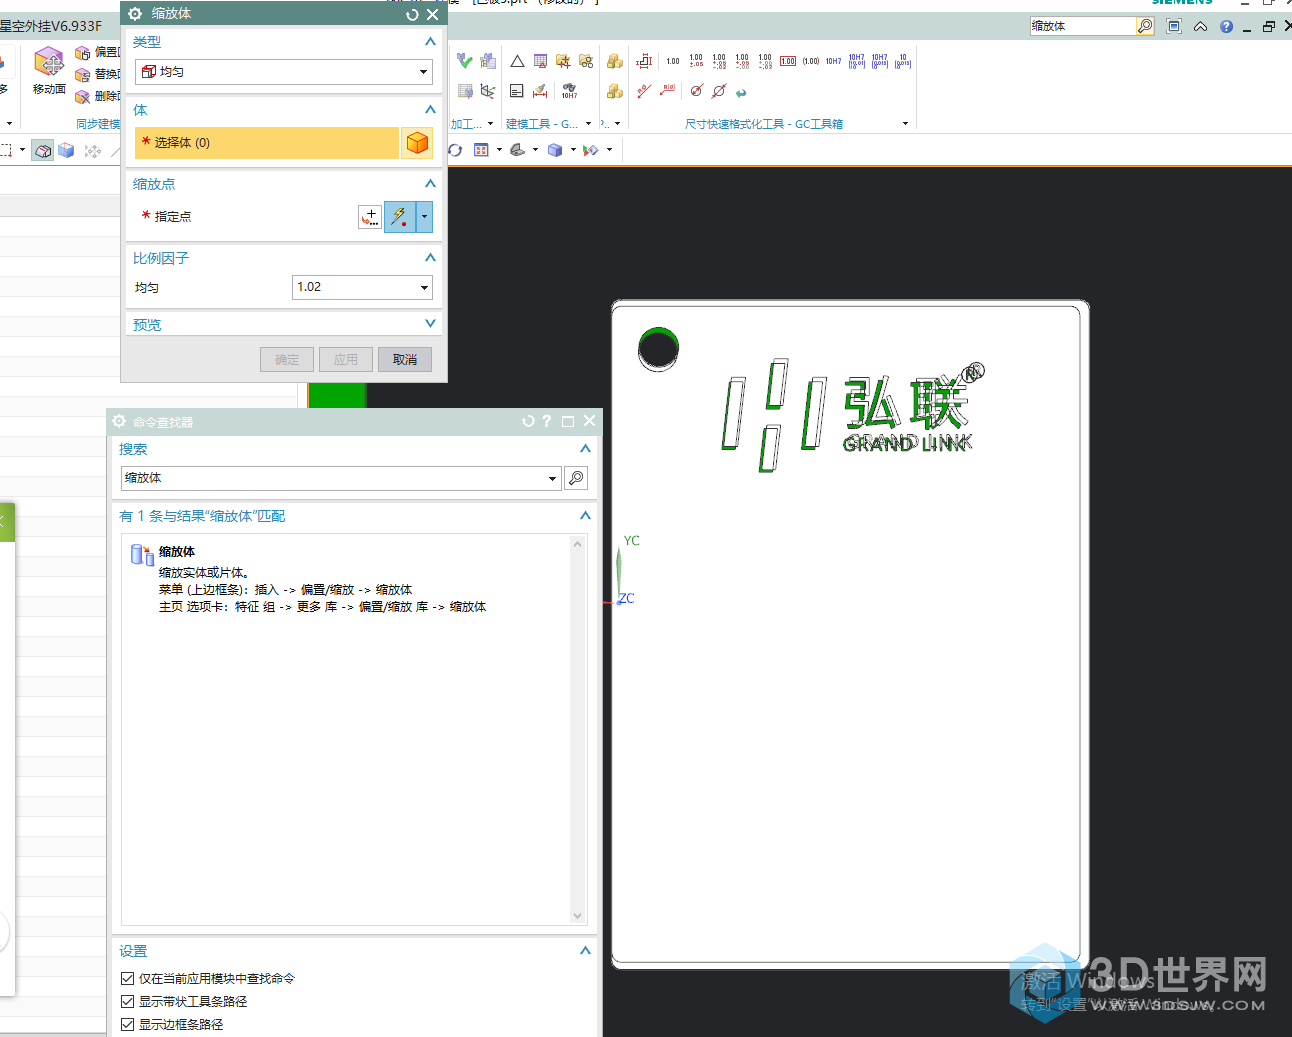Collapse the 比例因子 section
Viewport: 1292px width, 1037px height.
[x=430, y=258]
